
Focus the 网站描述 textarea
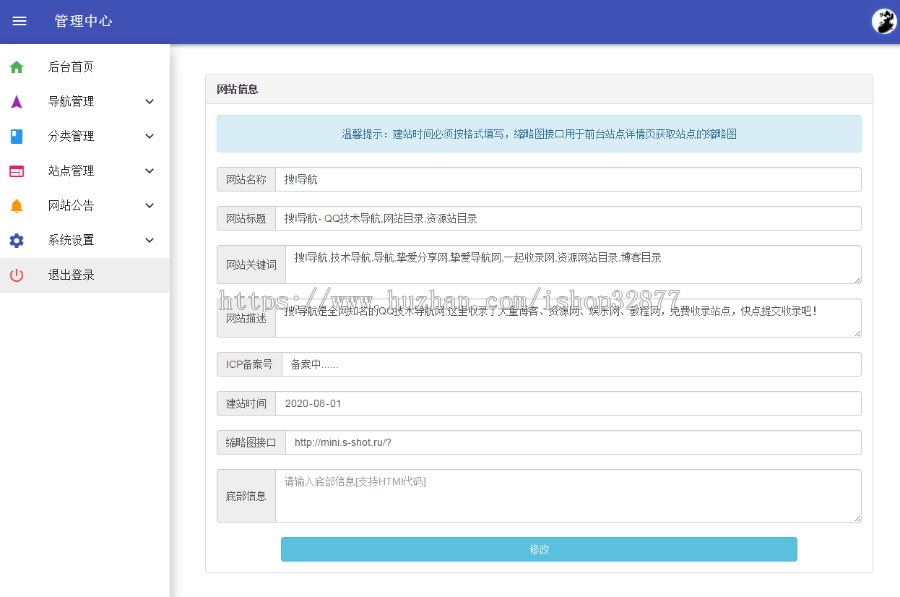pos(568,318)
